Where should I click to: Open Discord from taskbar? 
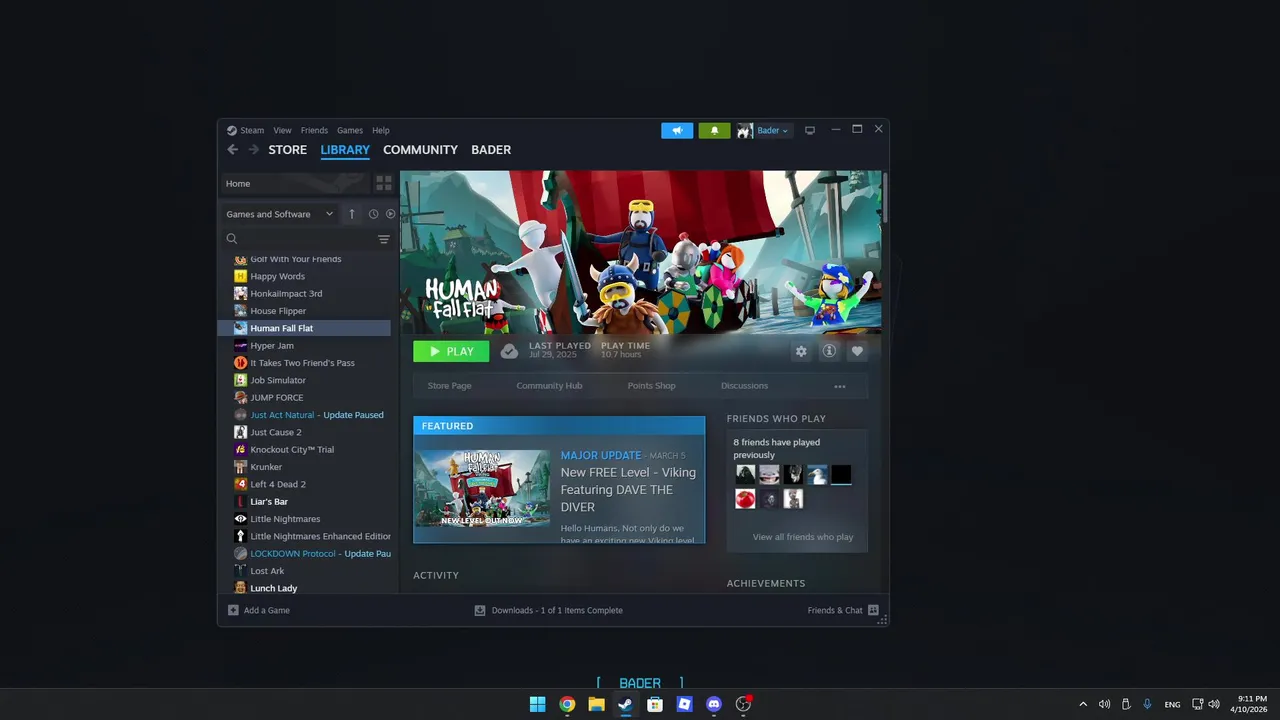713,704
